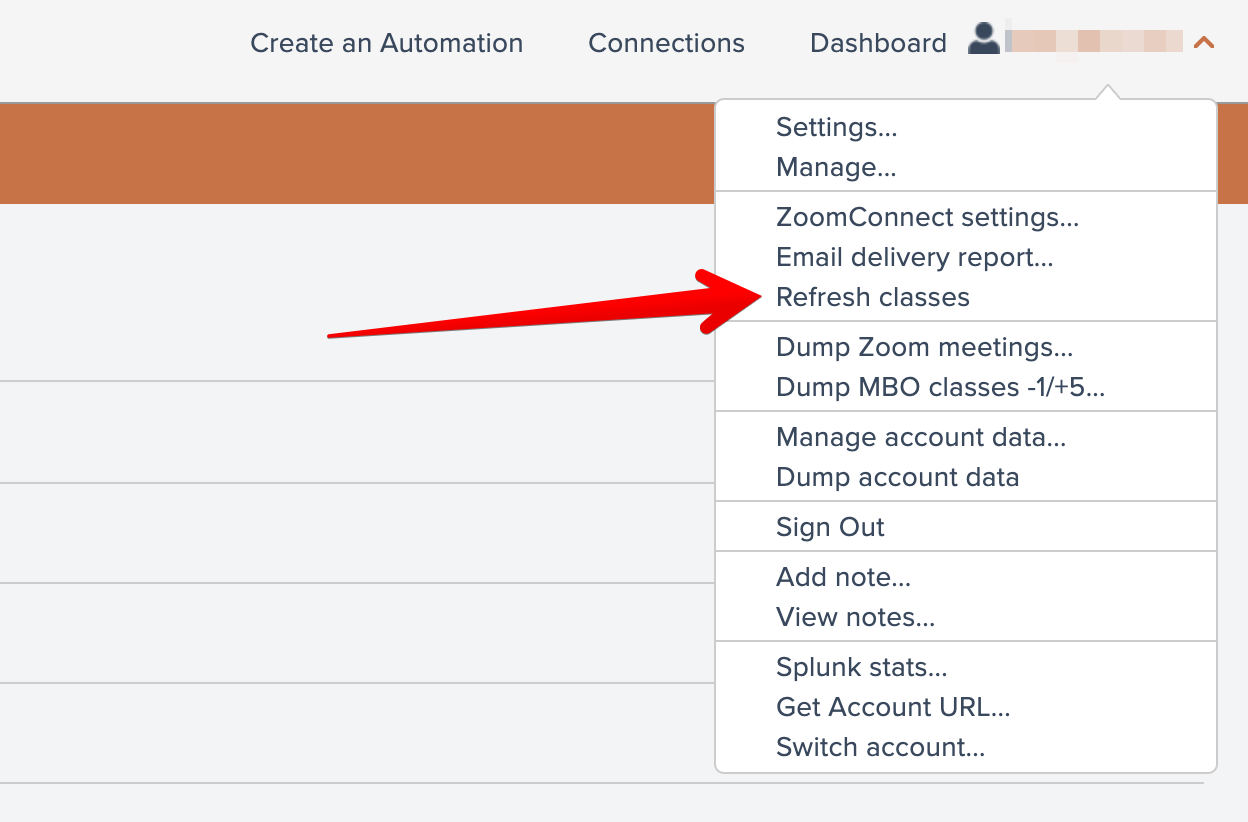The height and width of the screenshot is (822, 1248).
Task: Collapse the account menu chevron
Action: [x=1204, y=43]
